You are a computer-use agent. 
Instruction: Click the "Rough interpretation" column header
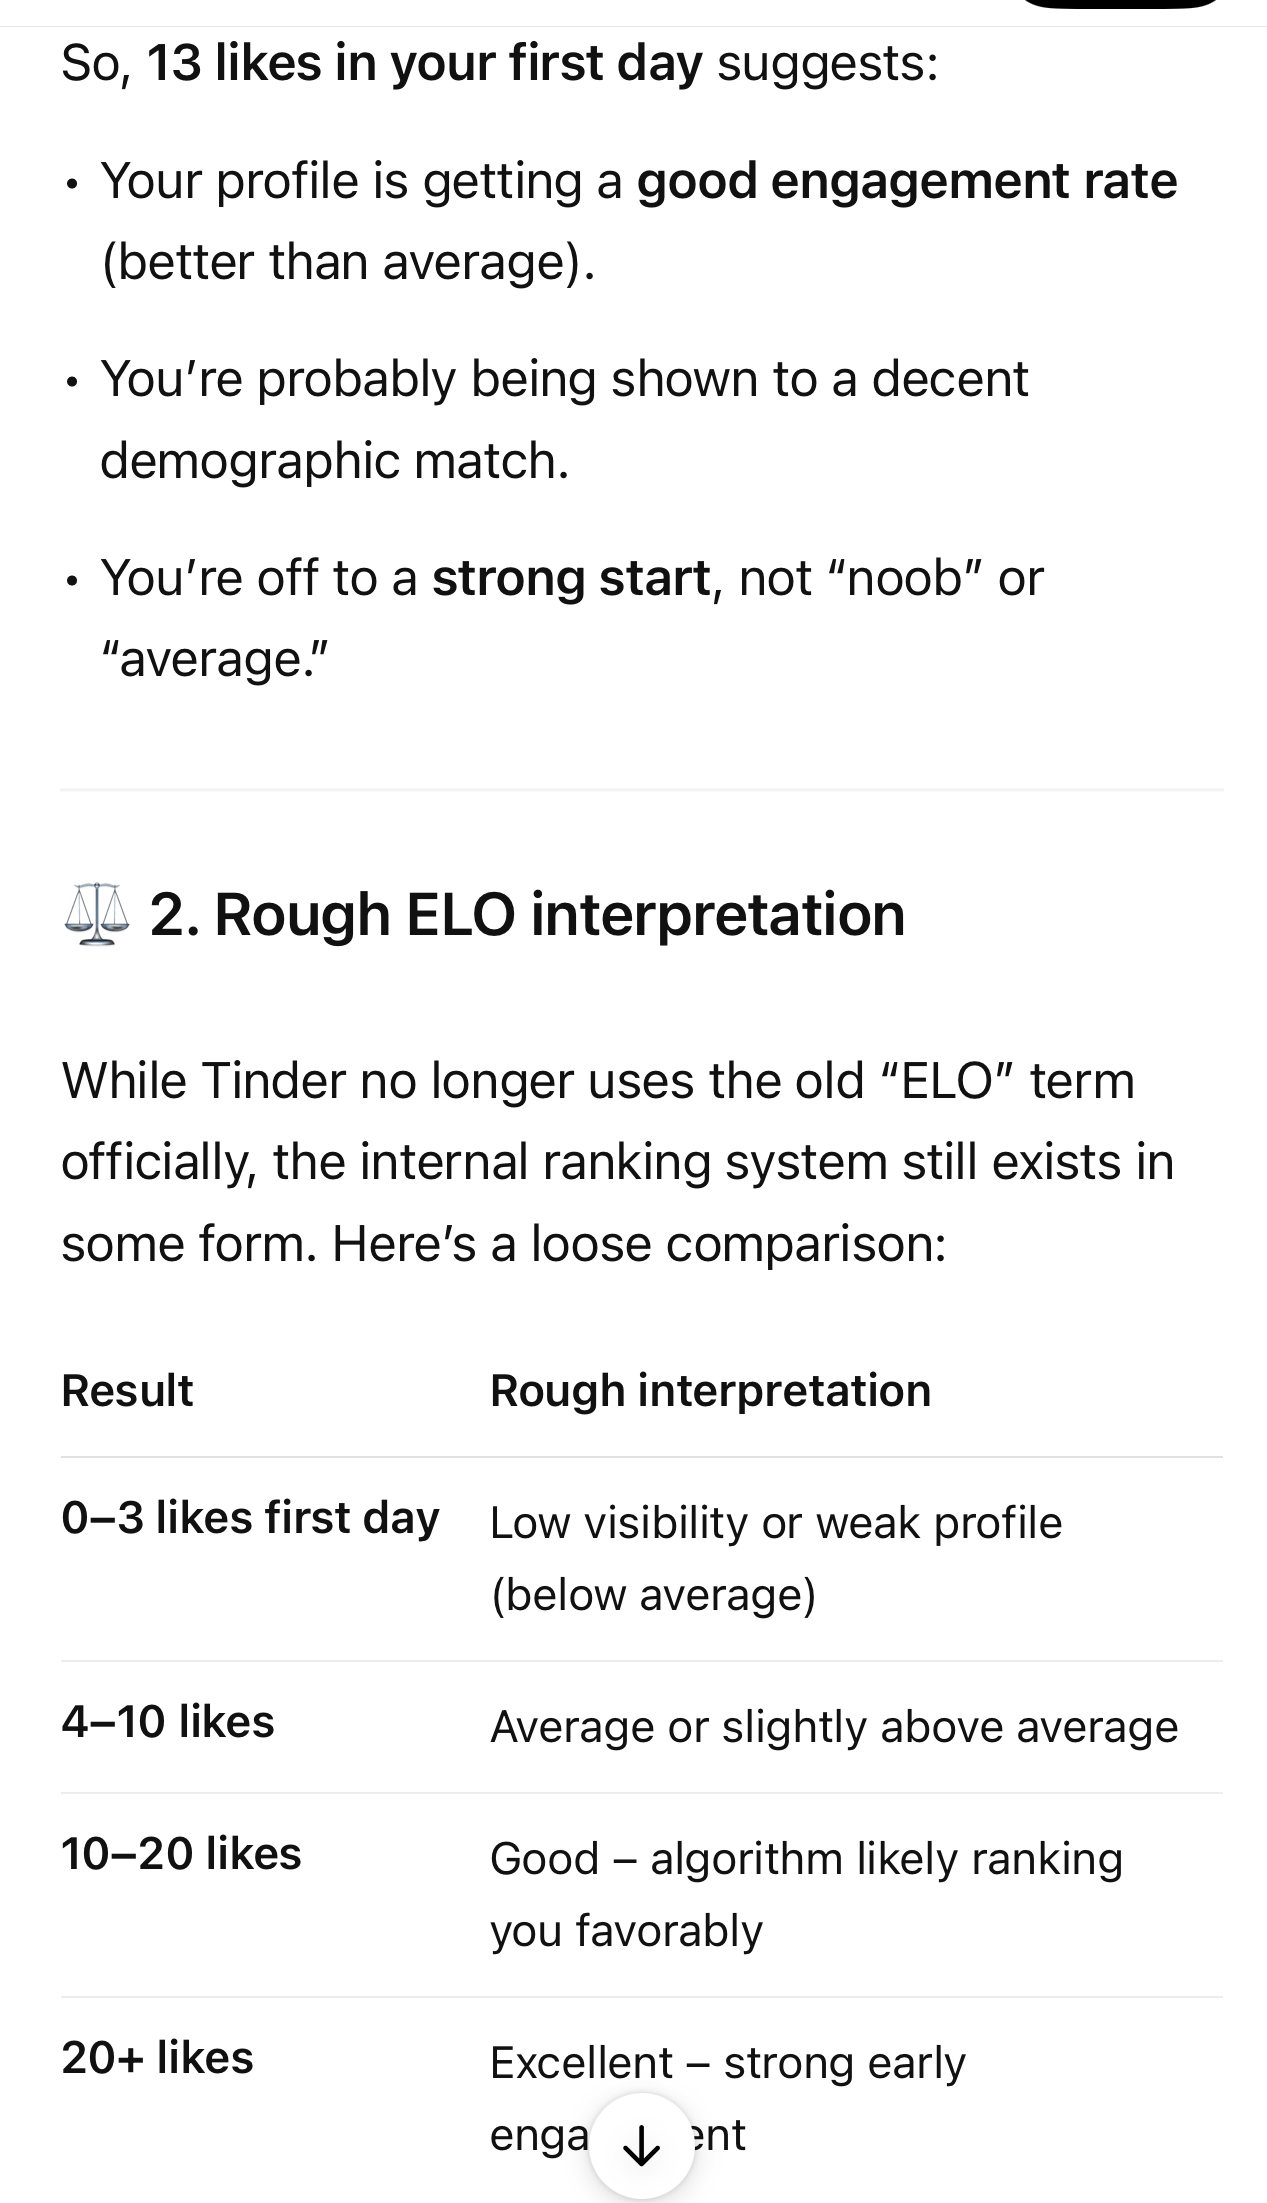(710, 1390)
